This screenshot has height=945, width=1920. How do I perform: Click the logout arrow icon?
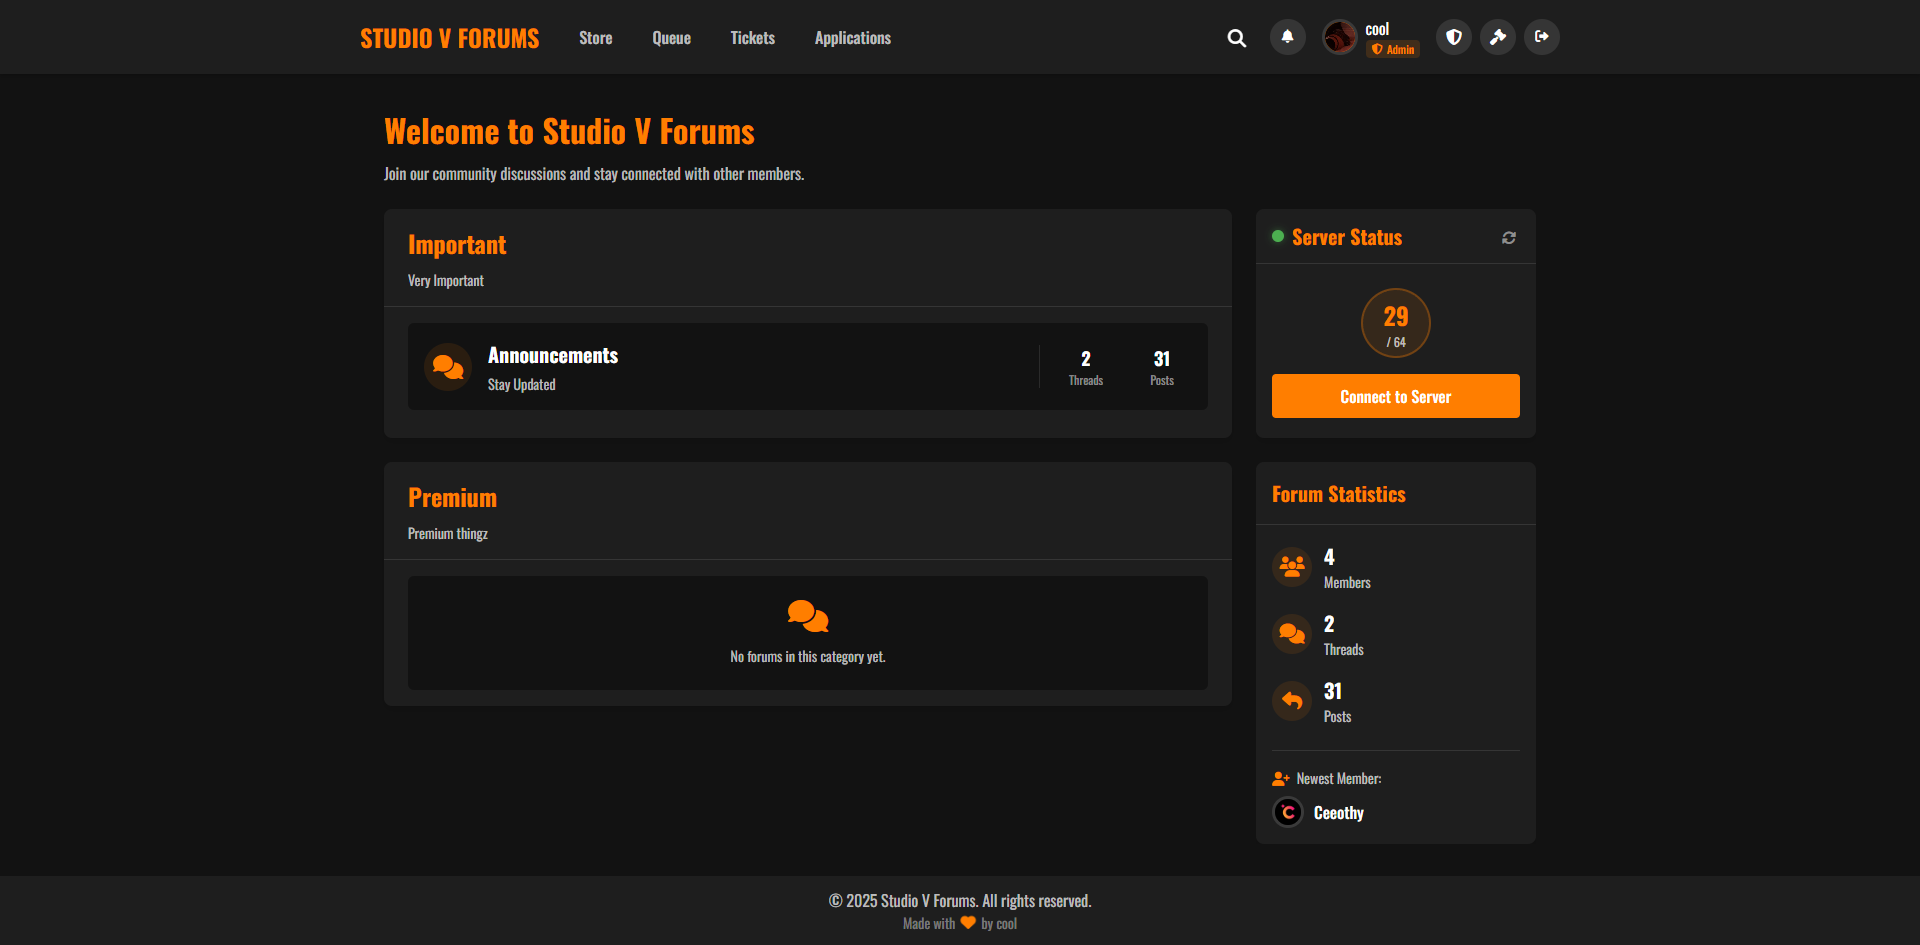[x=1541, y=37]
